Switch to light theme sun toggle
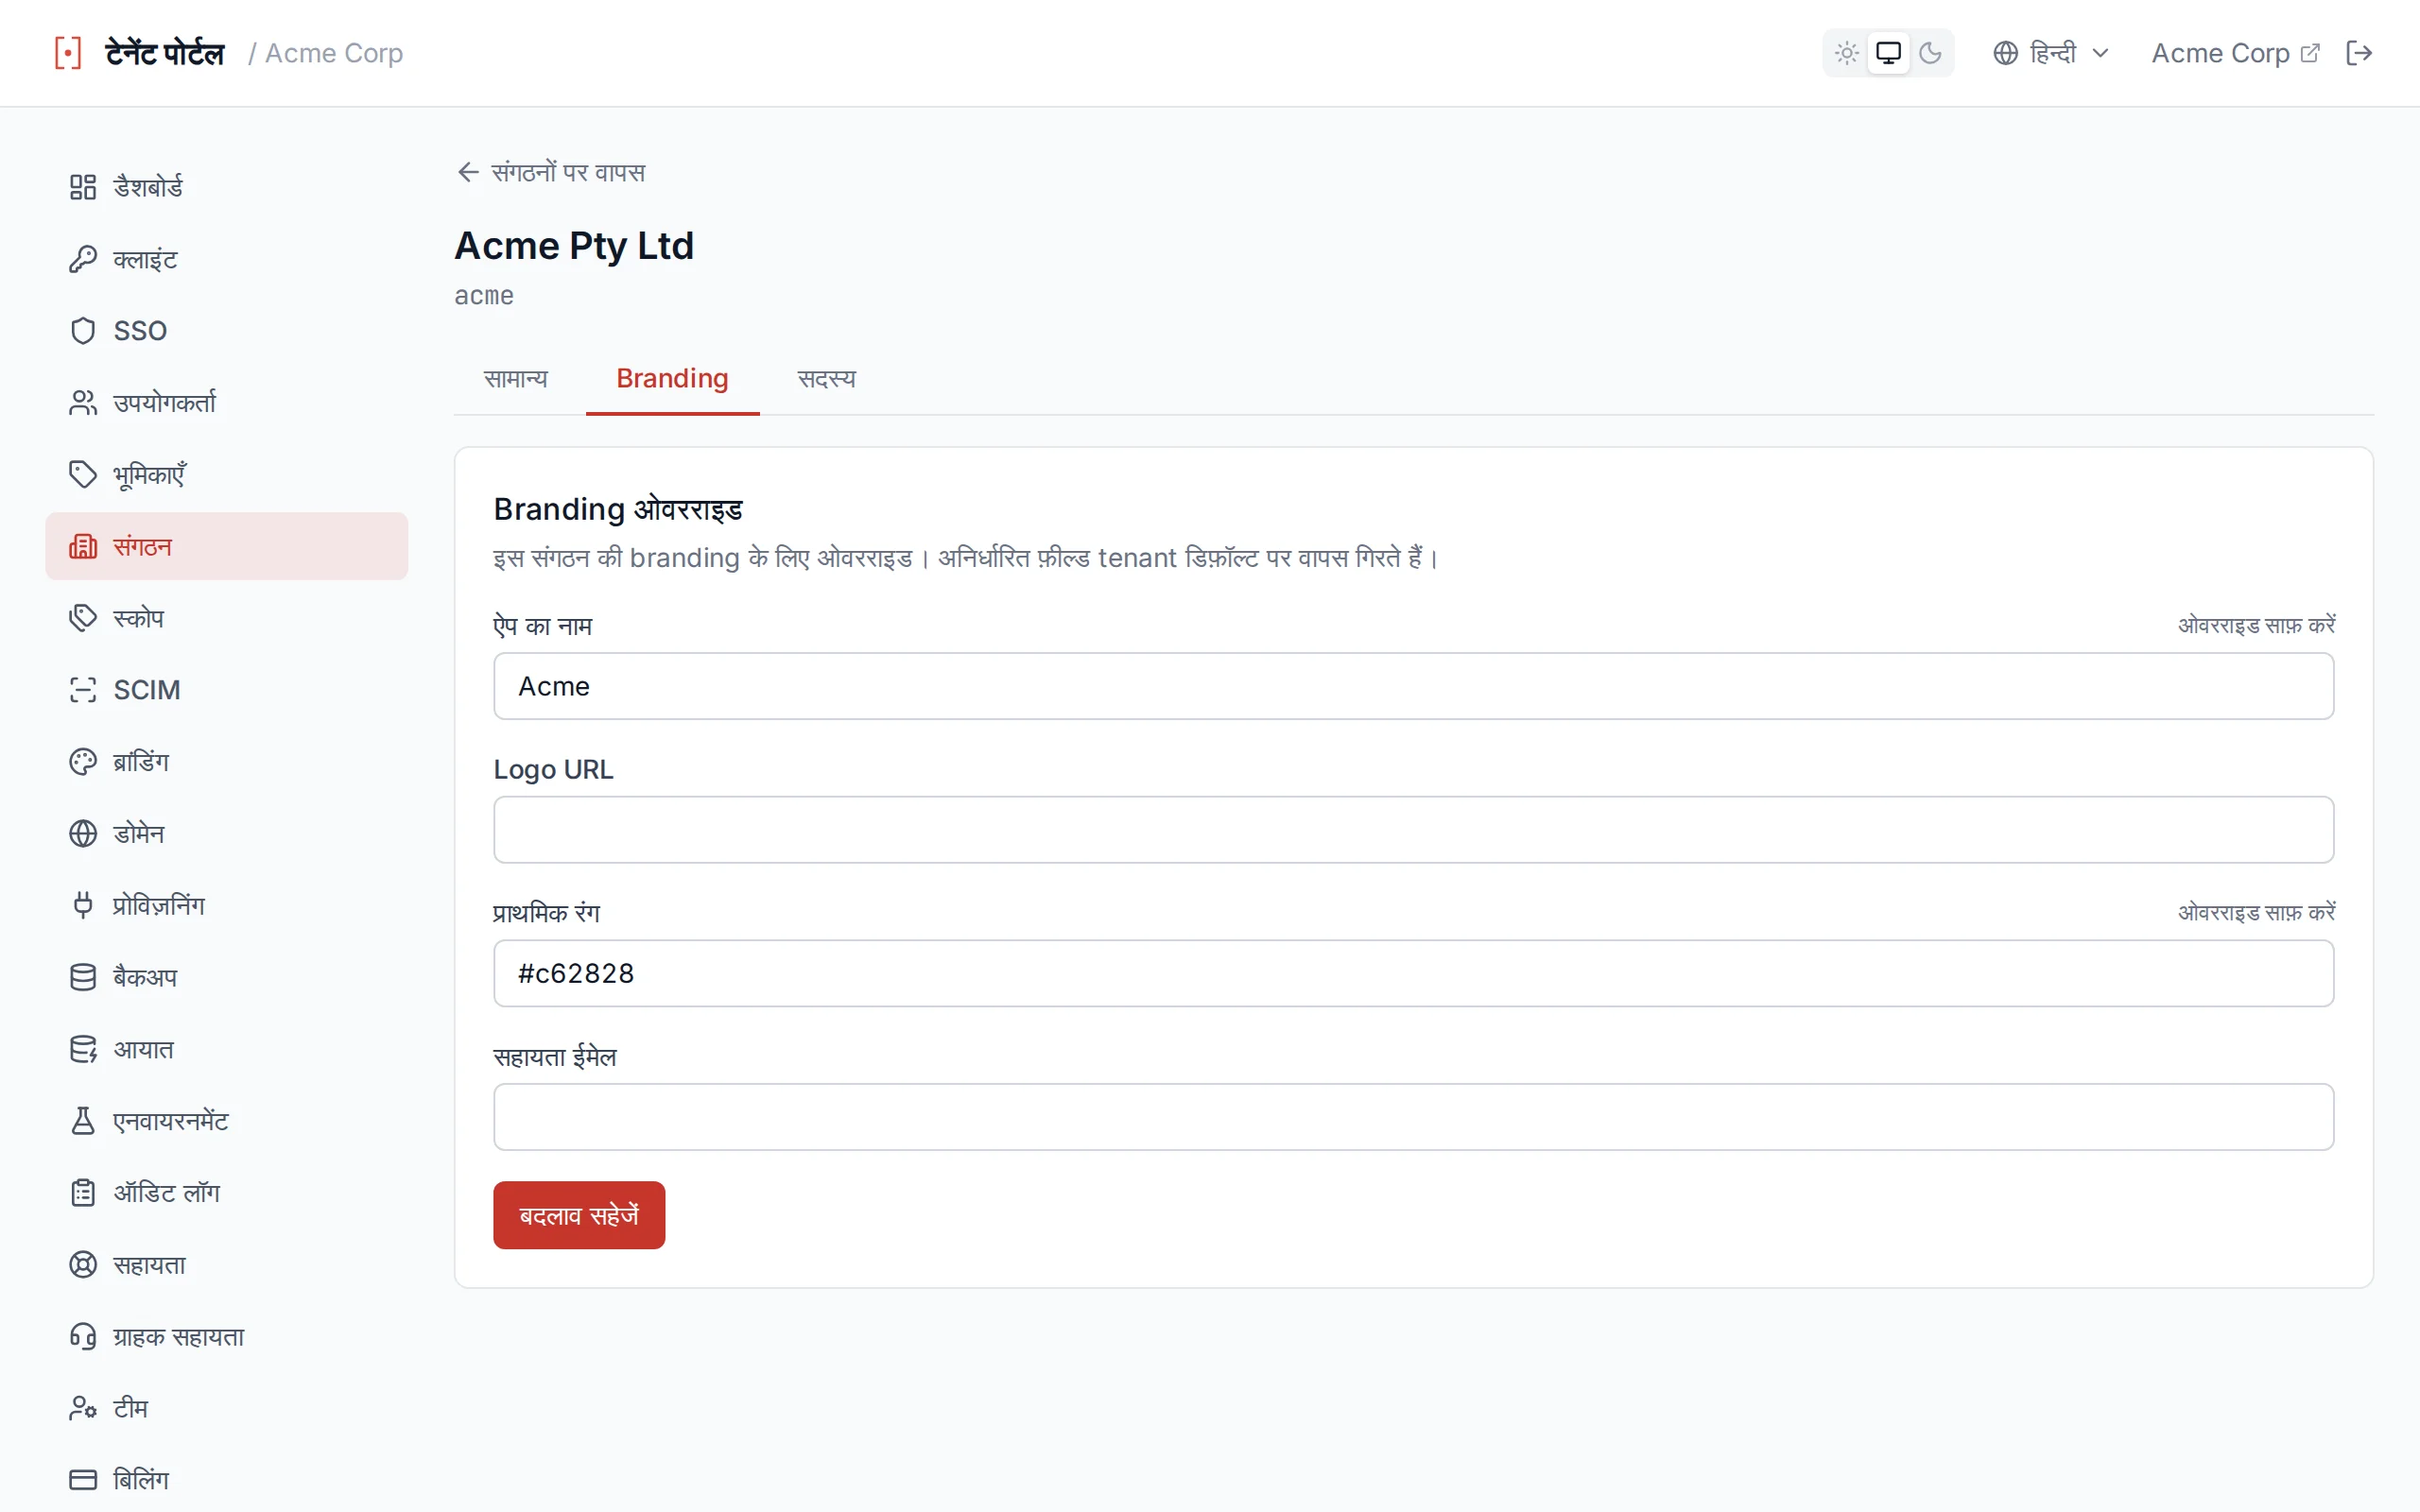2420x1512 pixels. click(1847, 53)
